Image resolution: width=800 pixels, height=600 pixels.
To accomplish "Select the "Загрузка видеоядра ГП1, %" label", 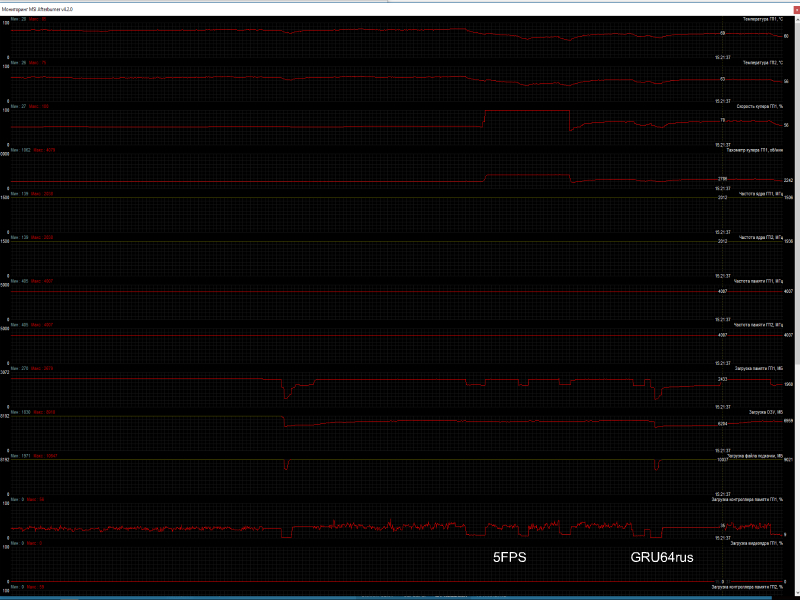I will tap(757, 543).
